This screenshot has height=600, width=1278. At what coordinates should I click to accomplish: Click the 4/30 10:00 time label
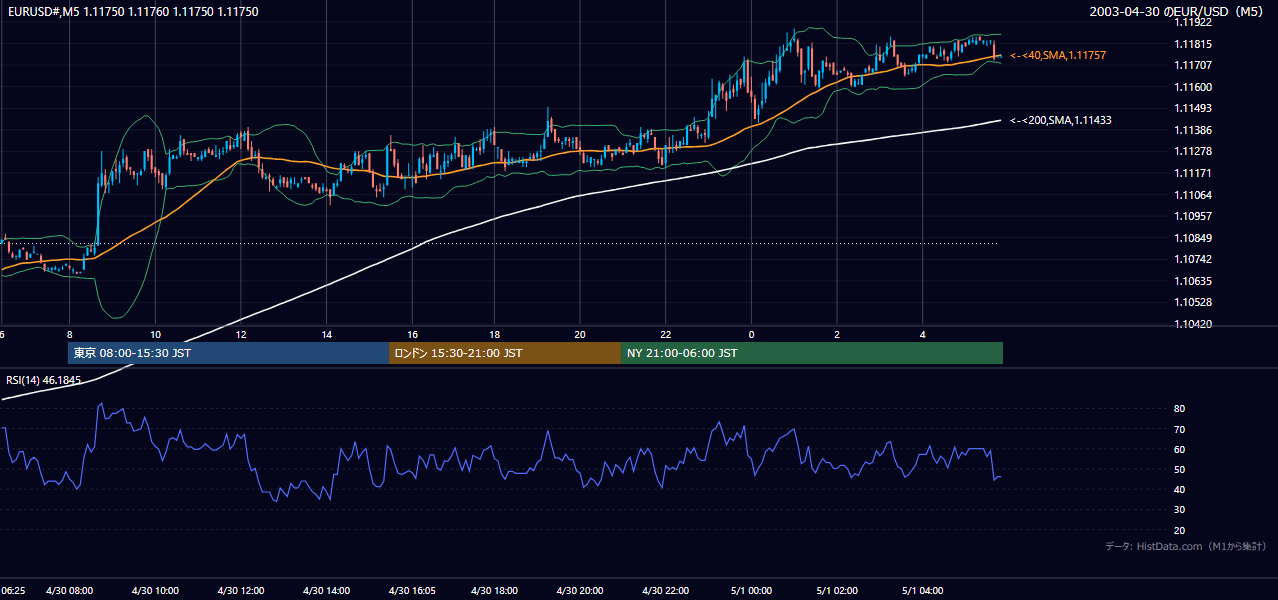pyautogui.click(x=155, y=590)
